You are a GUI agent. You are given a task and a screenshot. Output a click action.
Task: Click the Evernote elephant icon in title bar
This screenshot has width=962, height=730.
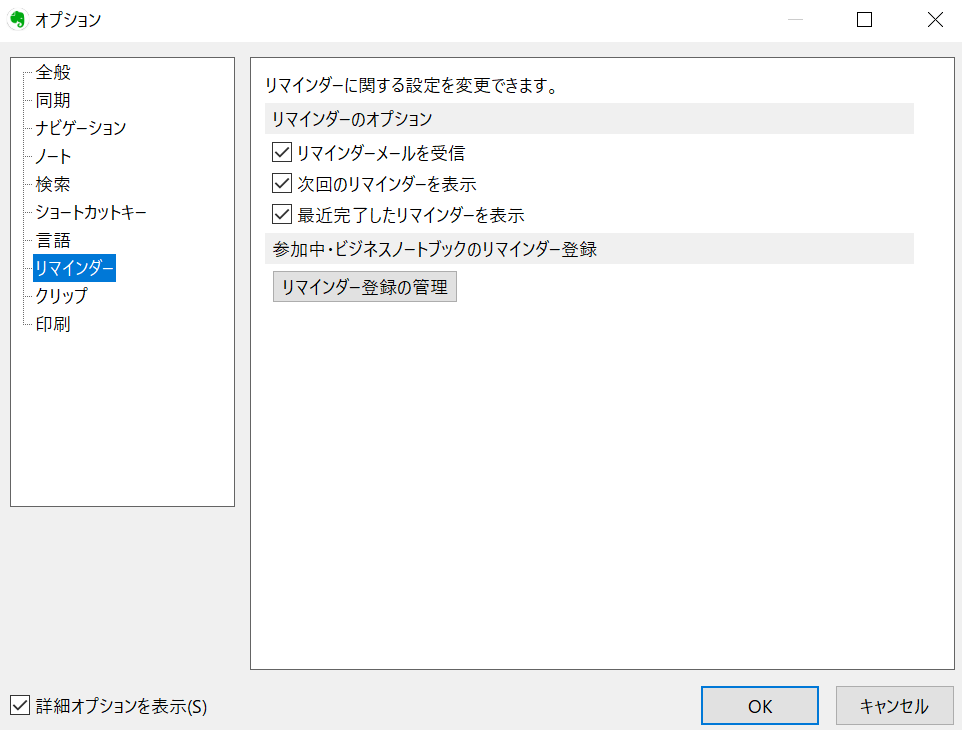click(17, 19)
